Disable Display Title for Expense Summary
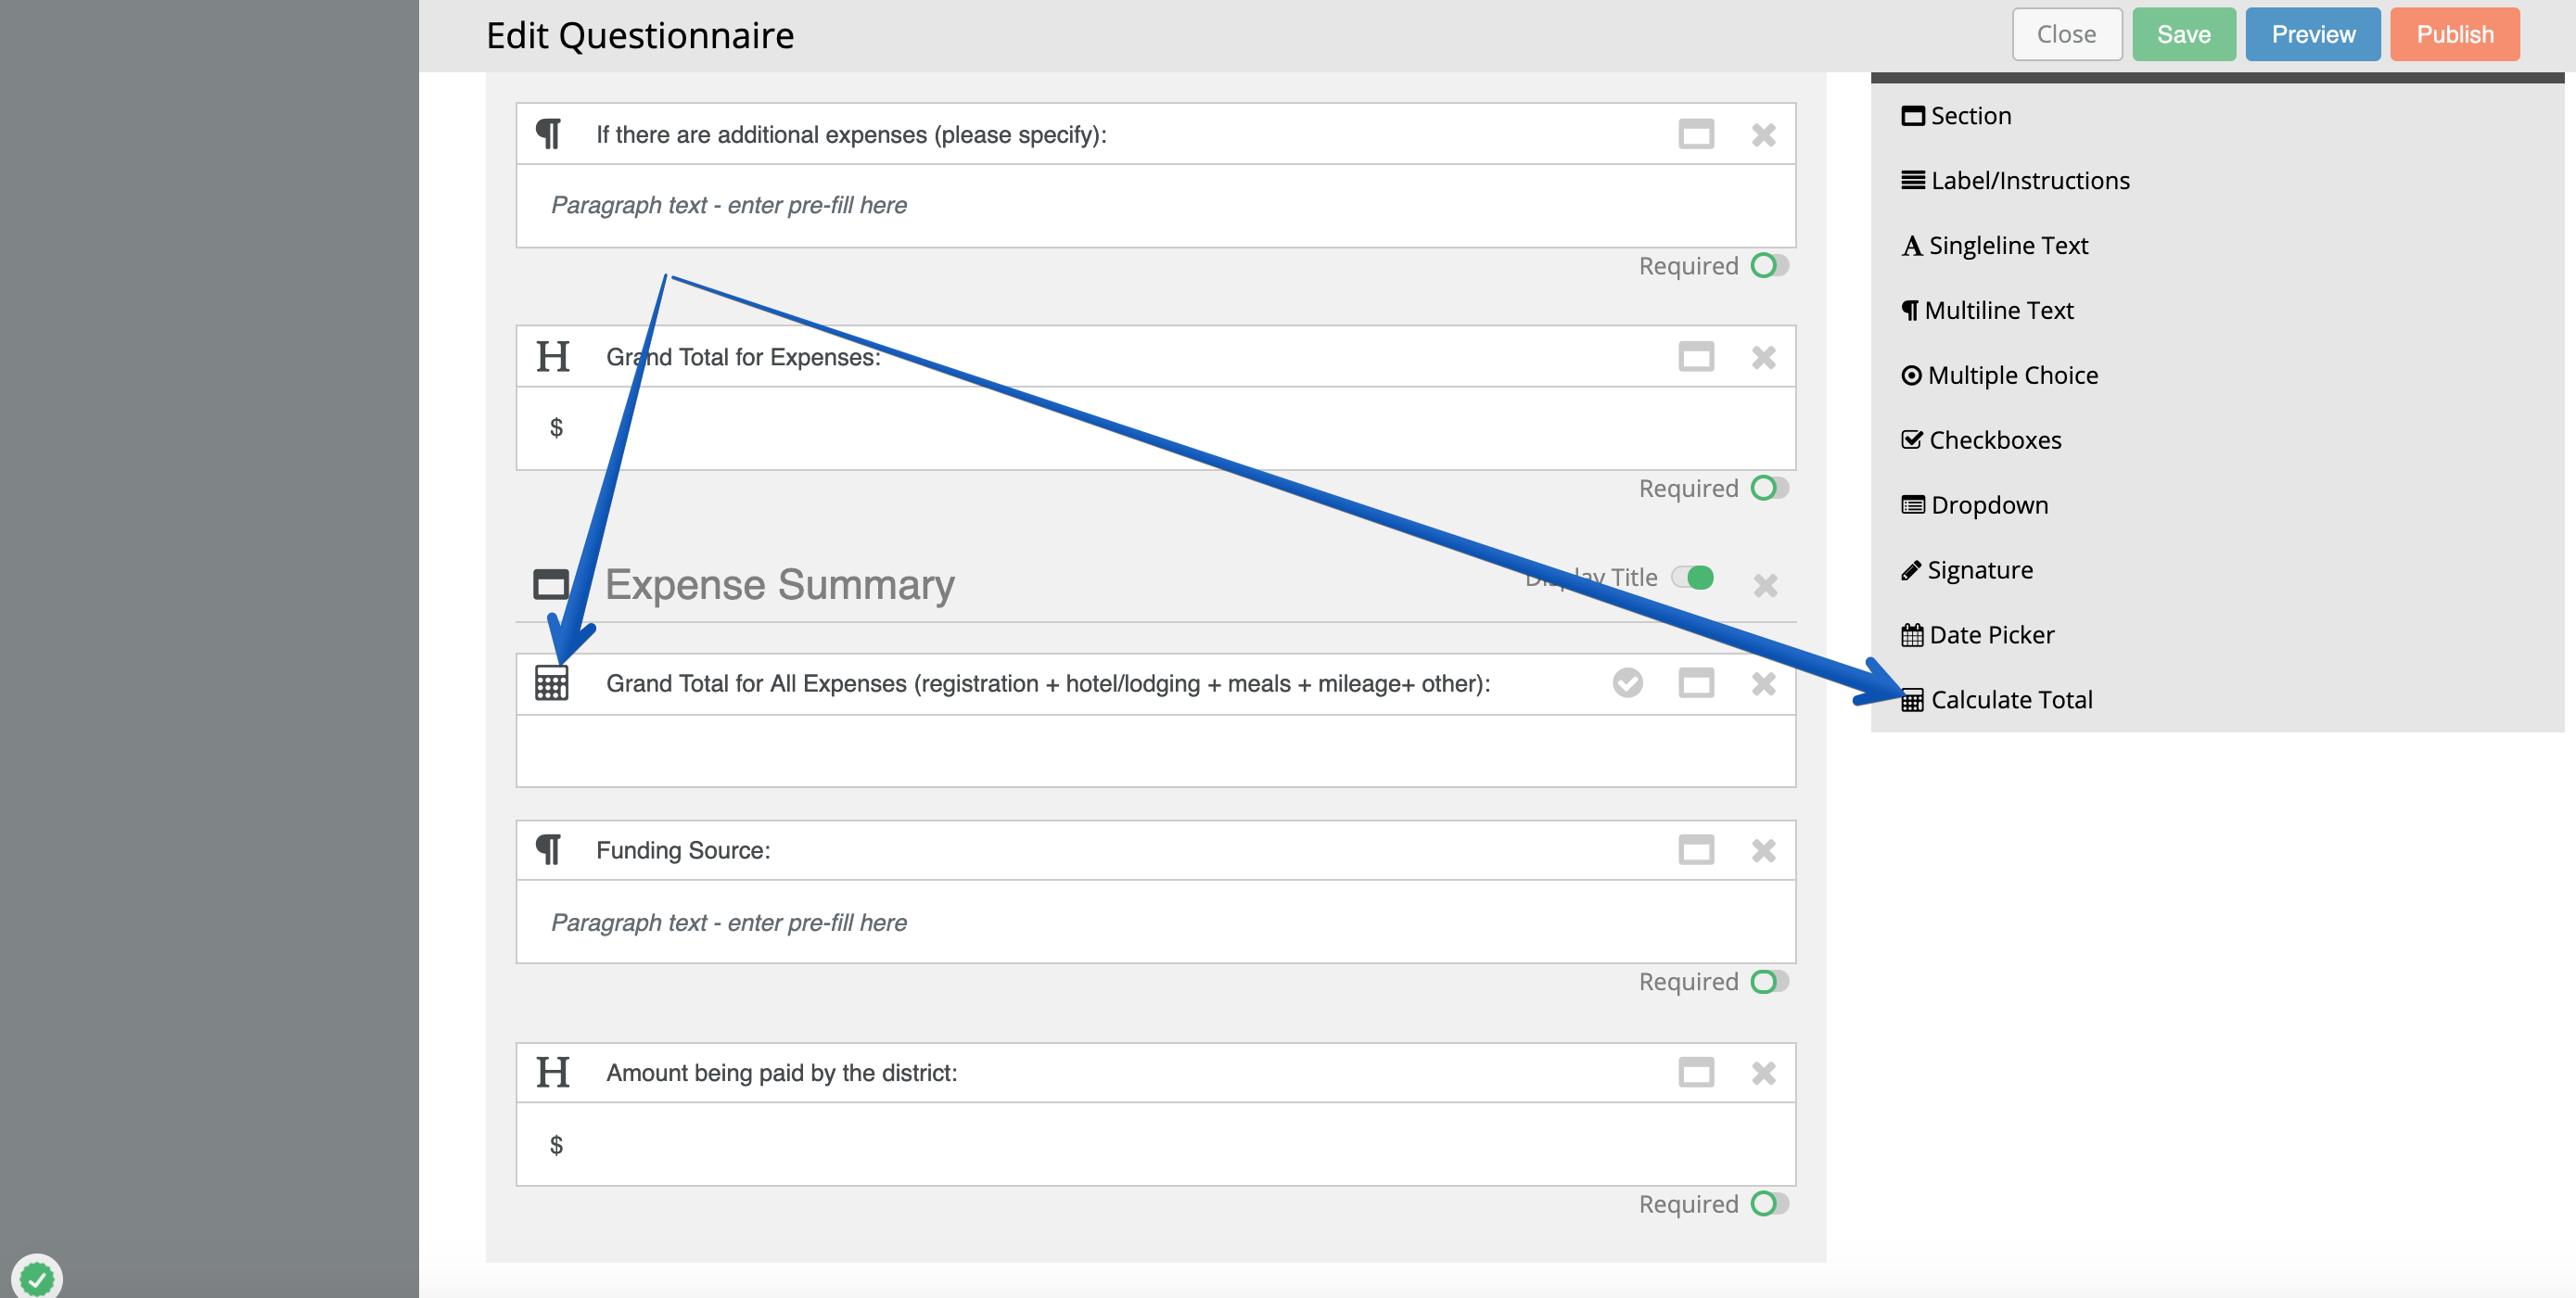This screenshot has width=2576, height=1298. (1692, 577)
